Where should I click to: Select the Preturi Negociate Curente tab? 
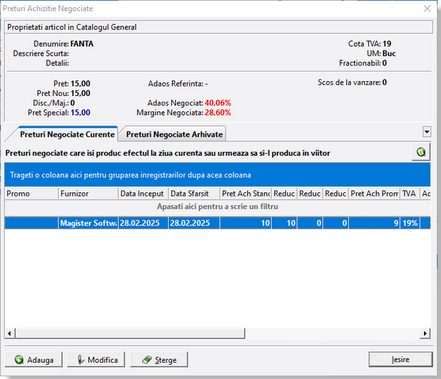pyautogui.click(x=67, y=134)
